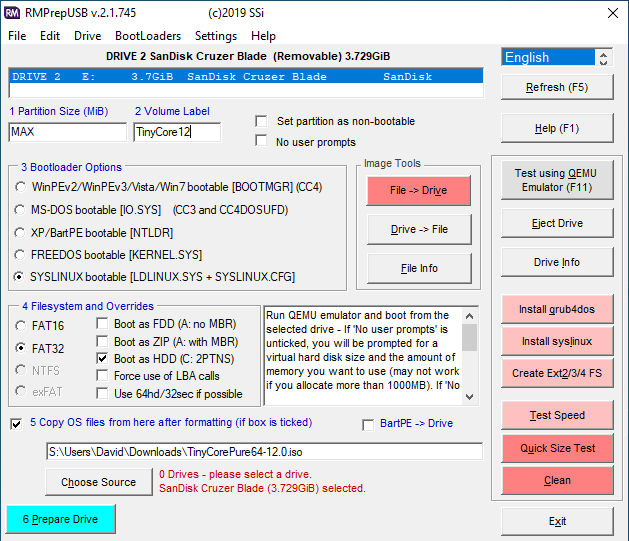Click Install grub4dos button
Viewport: 629px width, 541px height.
tap(557, 309)
